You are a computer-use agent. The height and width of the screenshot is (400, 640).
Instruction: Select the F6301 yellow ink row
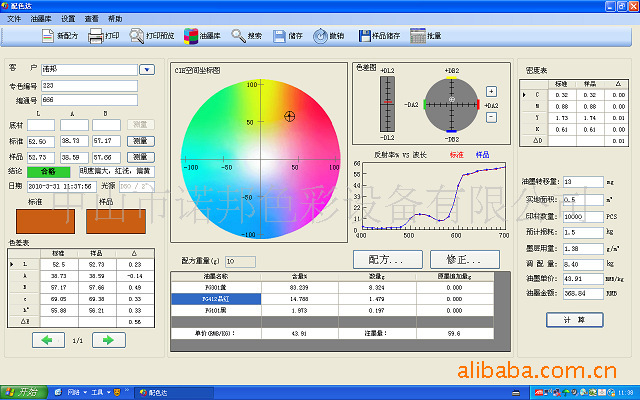point(216,288)
